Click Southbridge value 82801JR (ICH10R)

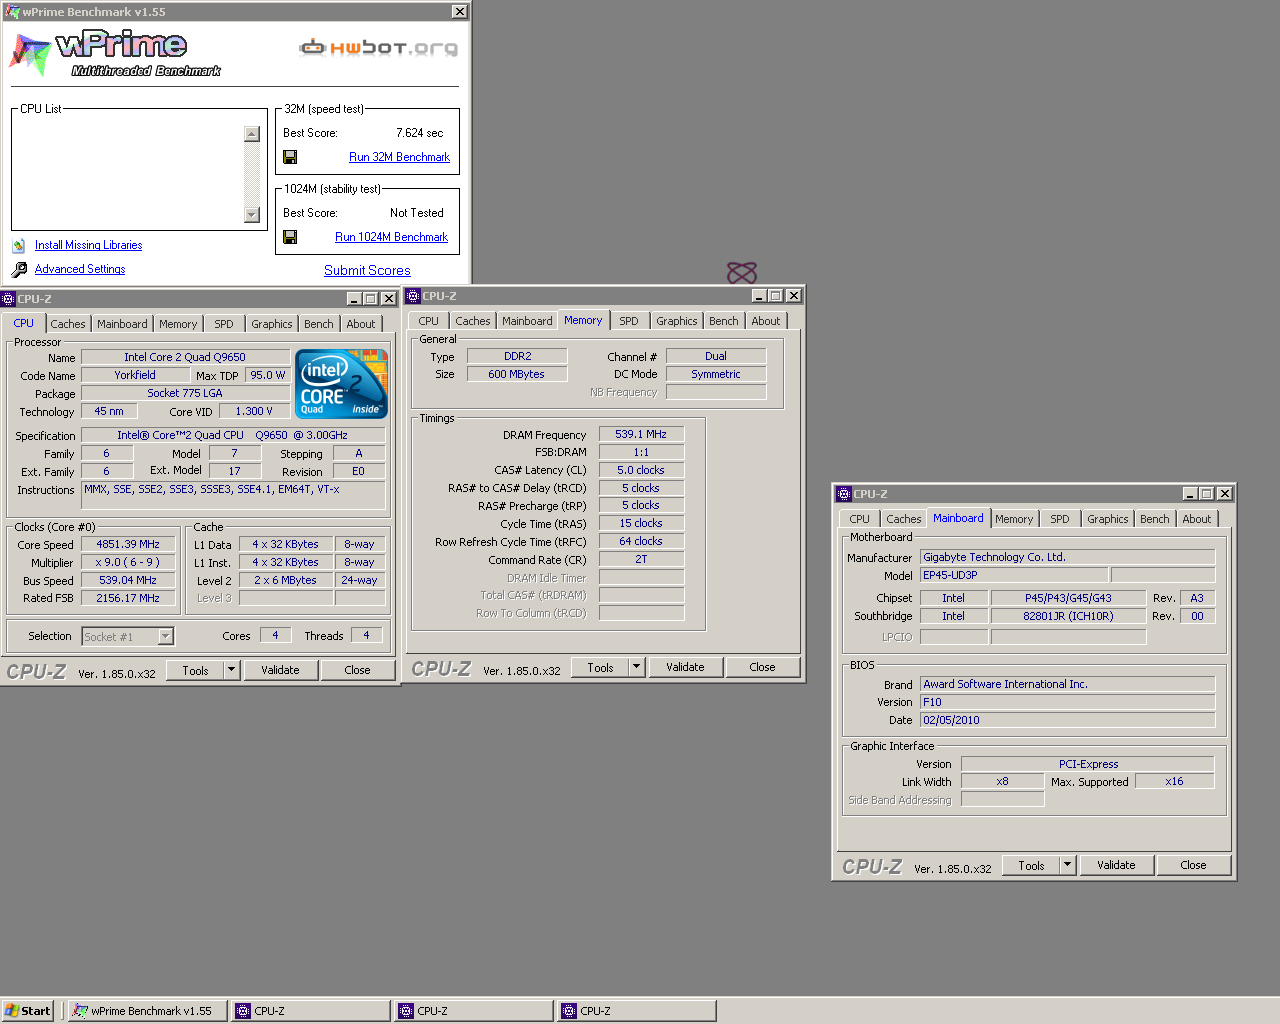(x=1068, y=616)
